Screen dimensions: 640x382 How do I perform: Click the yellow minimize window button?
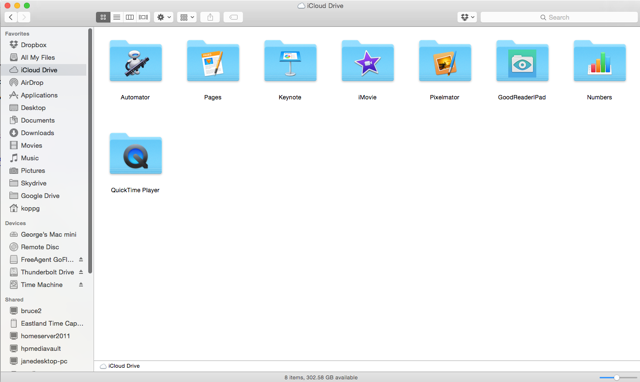tap(17, 5)
